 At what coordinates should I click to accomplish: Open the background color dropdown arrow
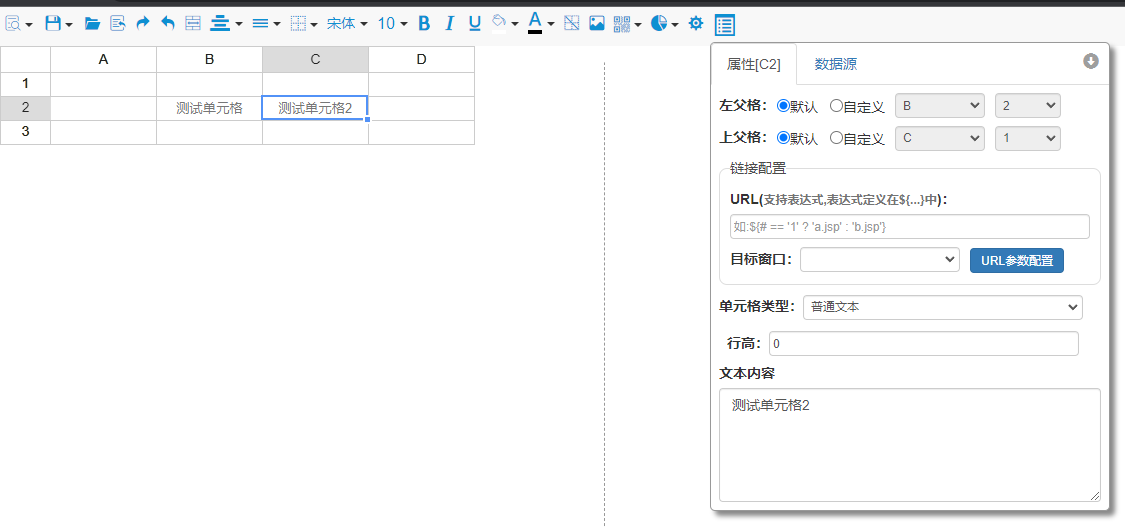coord(515,25)
